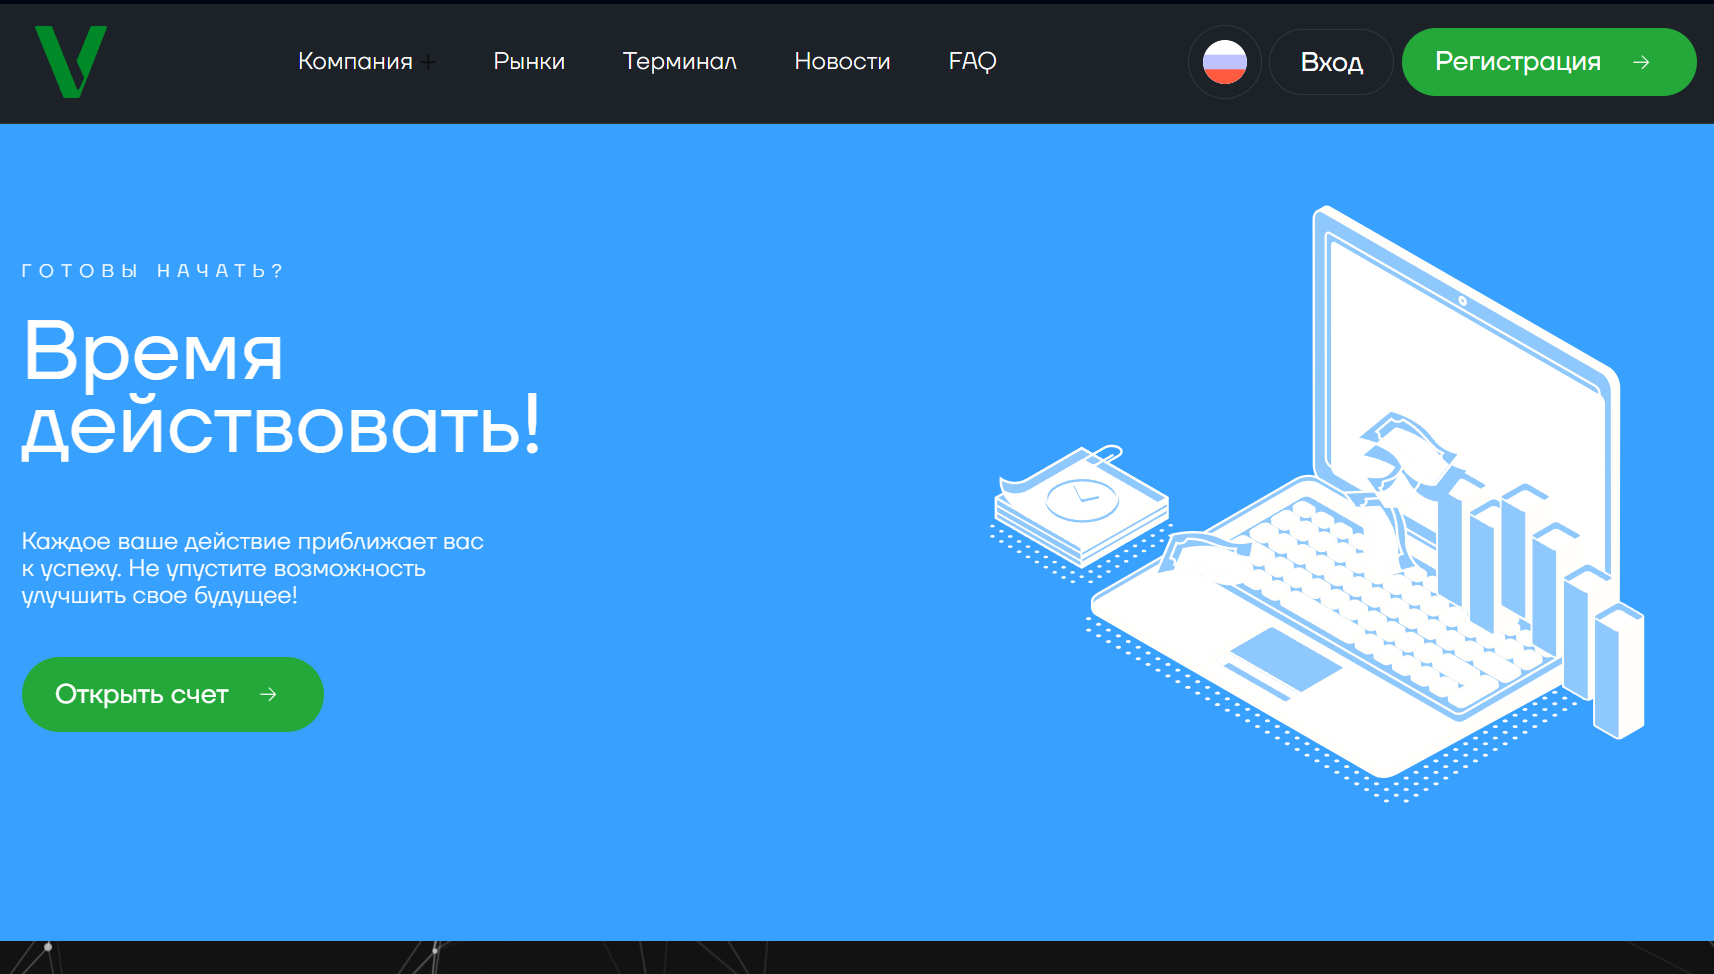Open the Russian flag language selector
This screenshot has width=1714, height=974.
point(1224,62)
